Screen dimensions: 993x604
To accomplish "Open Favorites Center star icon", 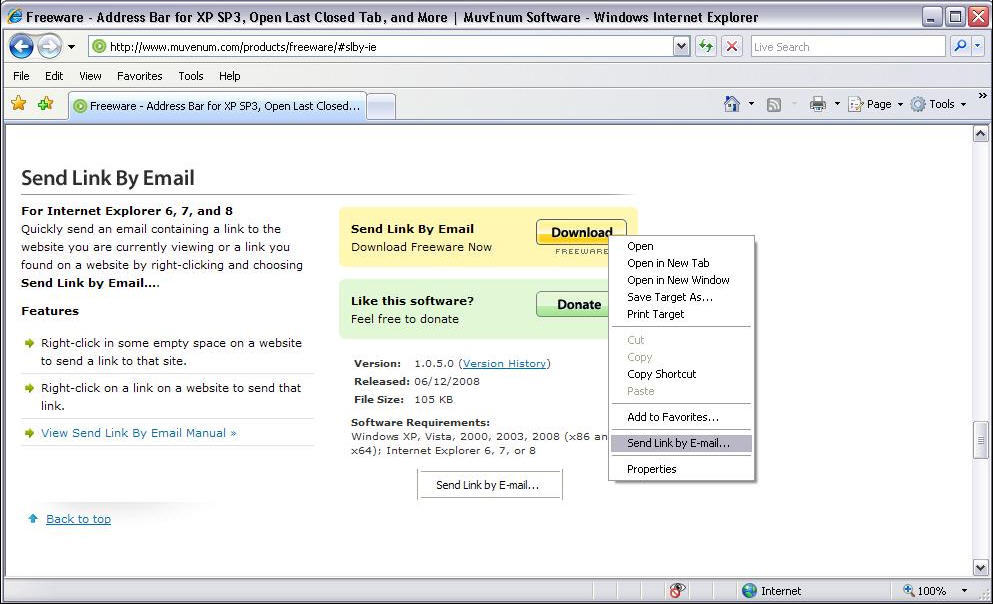I will pyautogui.click(x=18, y=103).
